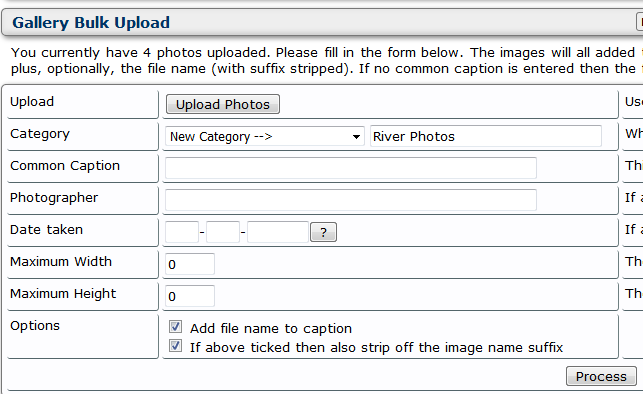643x394 pixels.
Task: Open the New Category dropdown
Action: coord(264,136)
